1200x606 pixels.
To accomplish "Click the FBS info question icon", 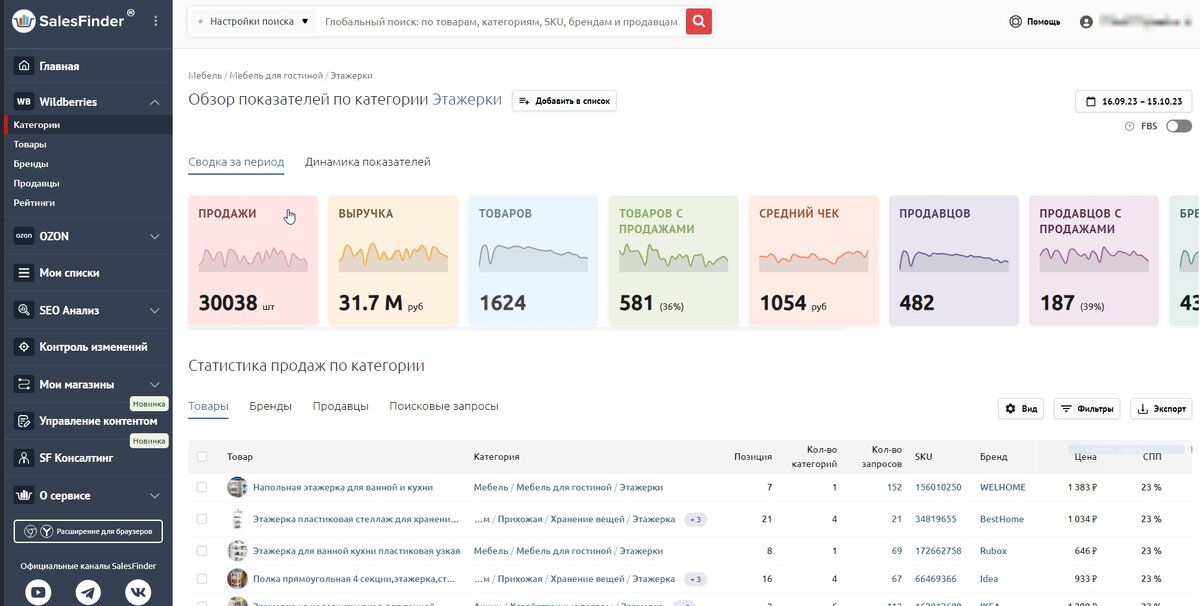I will pyautogui.click(x=1129, y=126).
